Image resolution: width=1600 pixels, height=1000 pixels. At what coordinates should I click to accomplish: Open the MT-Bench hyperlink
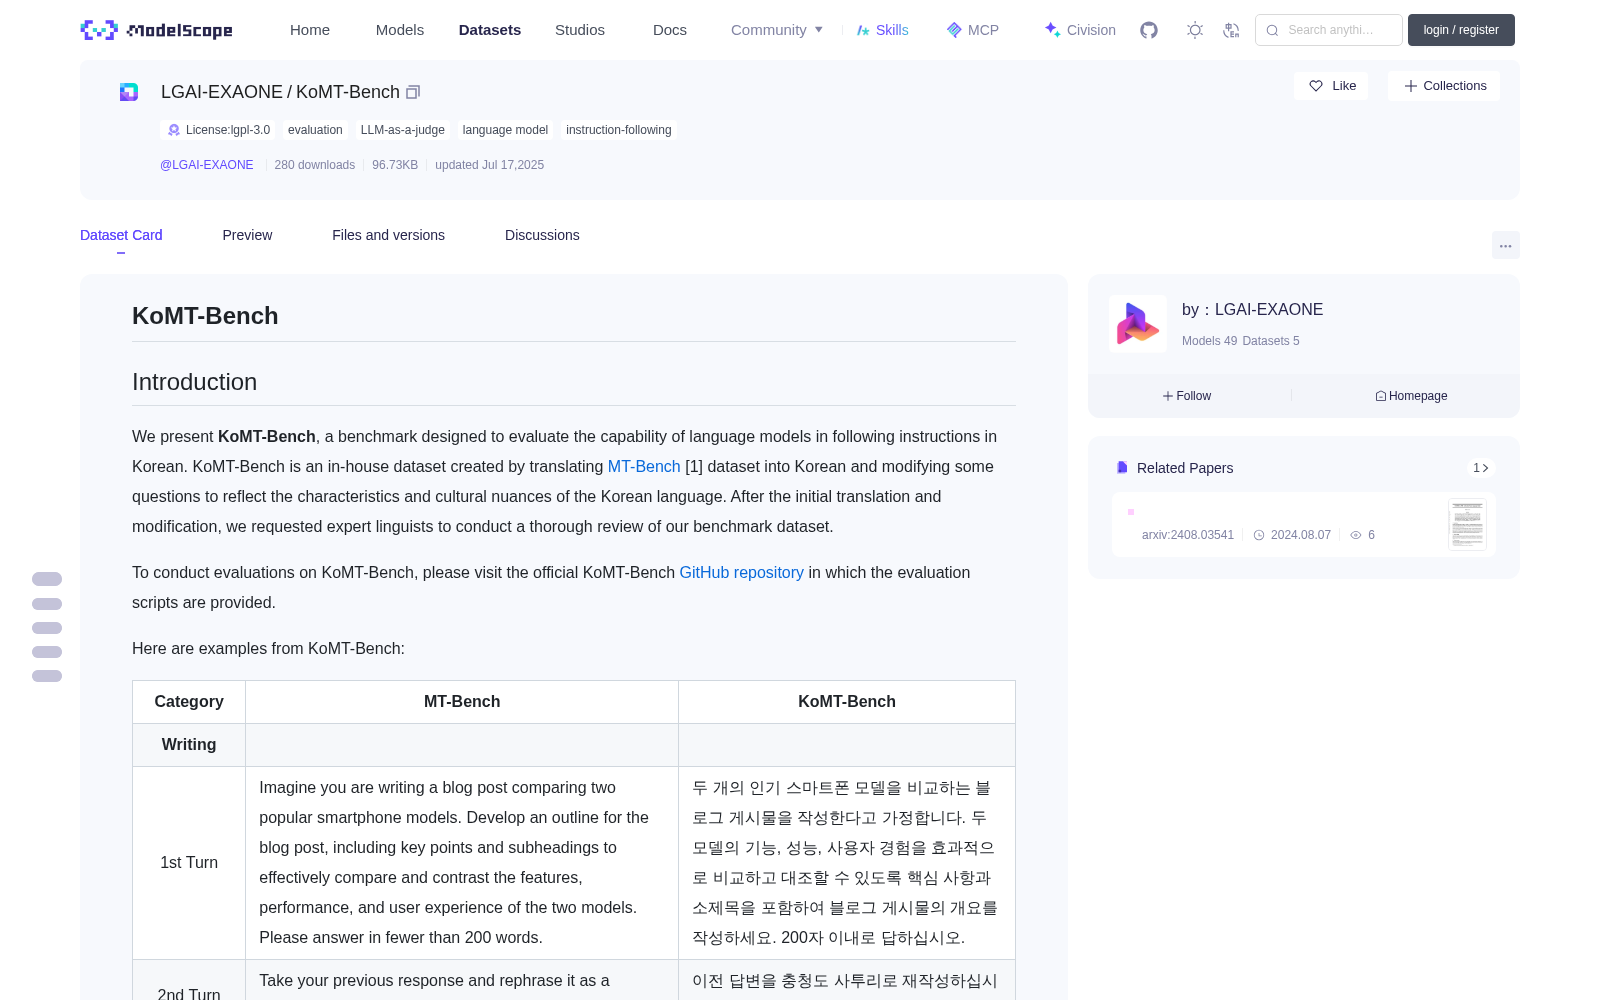pyautogui.click(x=644, y=467)
